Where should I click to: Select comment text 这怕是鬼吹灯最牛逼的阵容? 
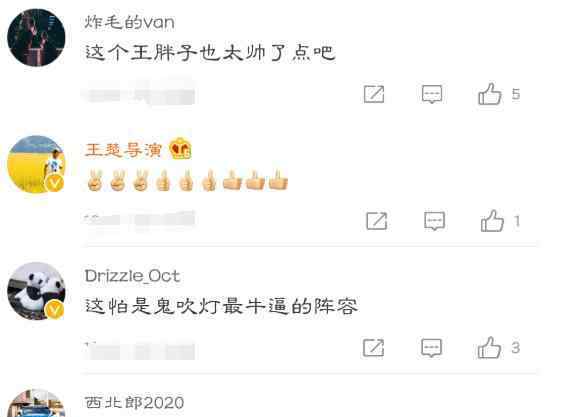(221, 306)
